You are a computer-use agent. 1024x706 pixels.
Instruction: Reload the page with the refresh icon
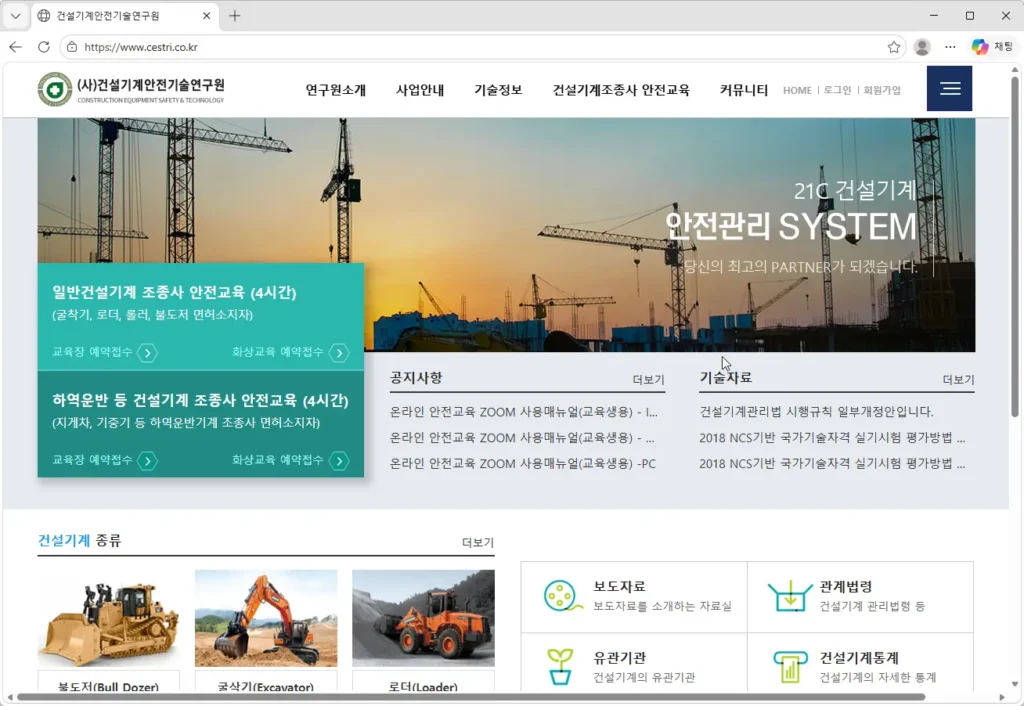tap(44, 47)
